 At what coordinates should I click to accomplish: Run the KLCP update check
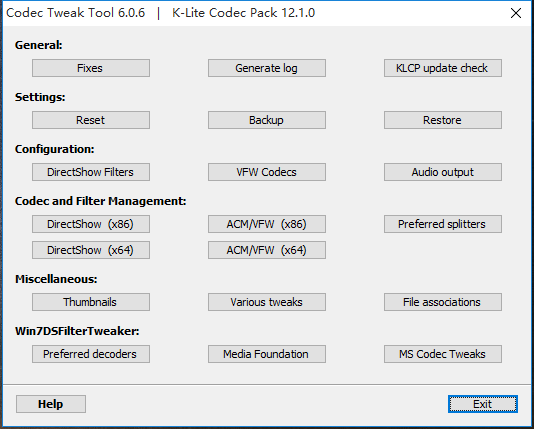pos(443,68)
